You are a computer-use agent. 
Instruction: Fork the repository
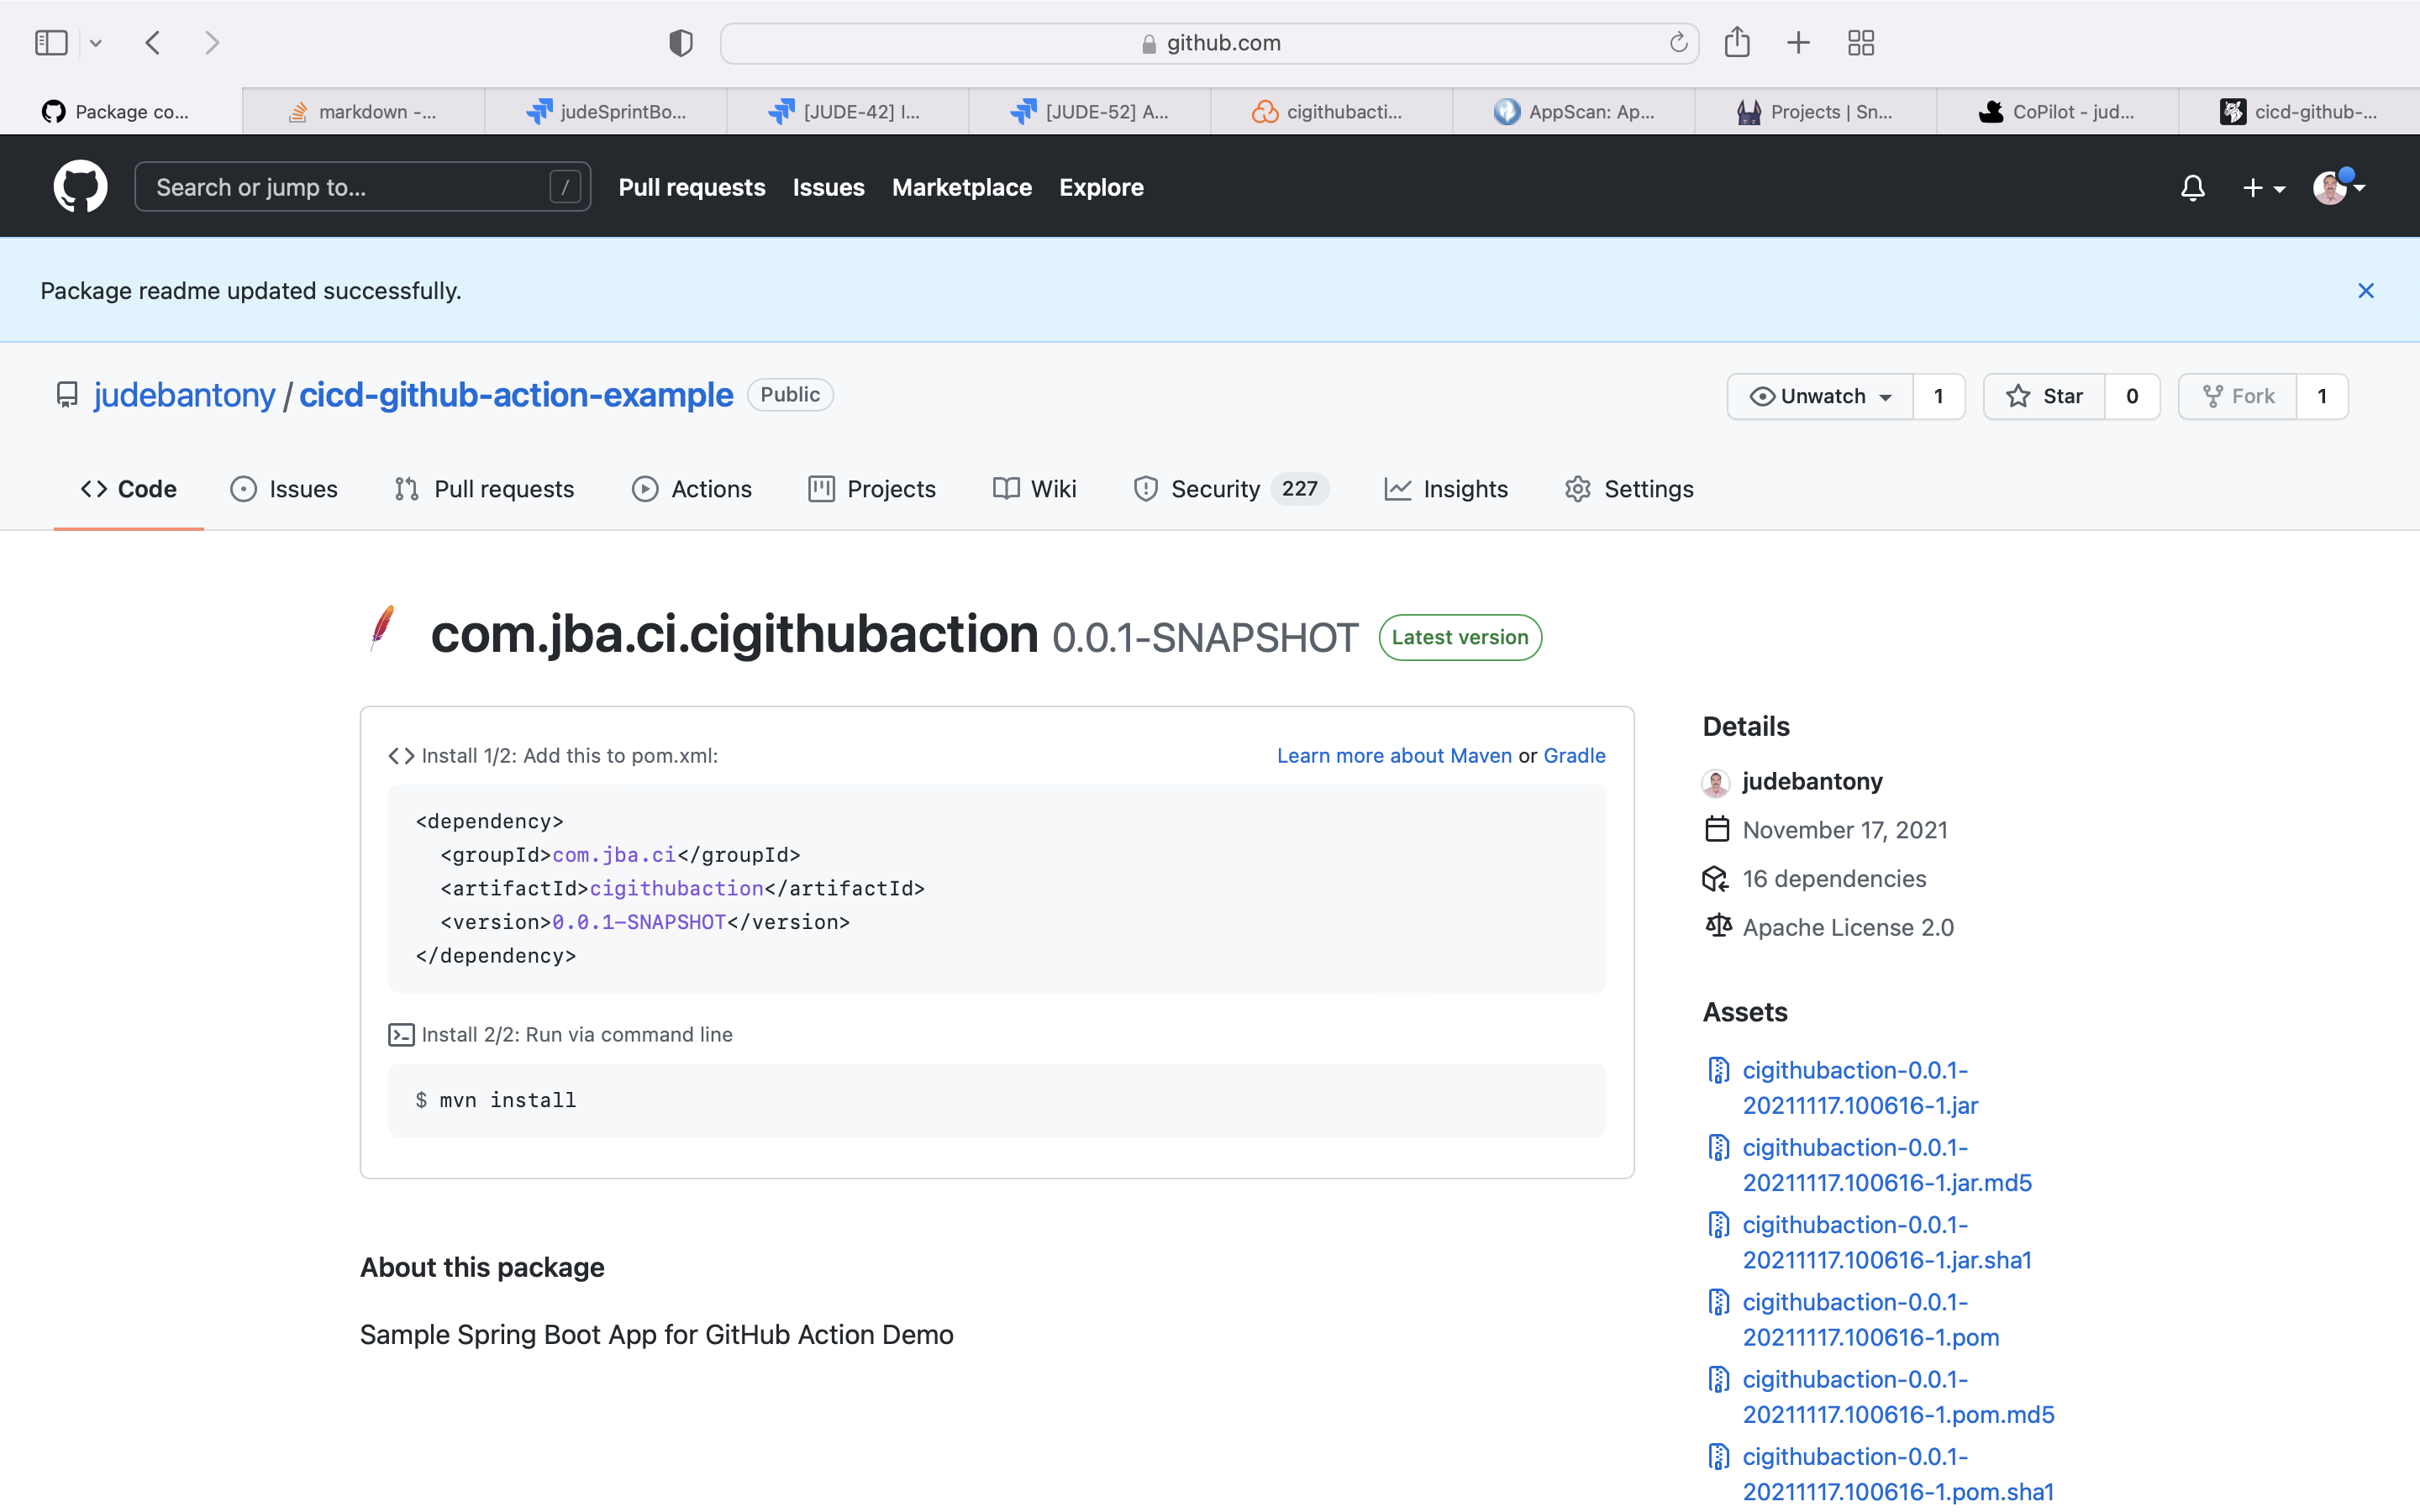tap(2238, 397)
